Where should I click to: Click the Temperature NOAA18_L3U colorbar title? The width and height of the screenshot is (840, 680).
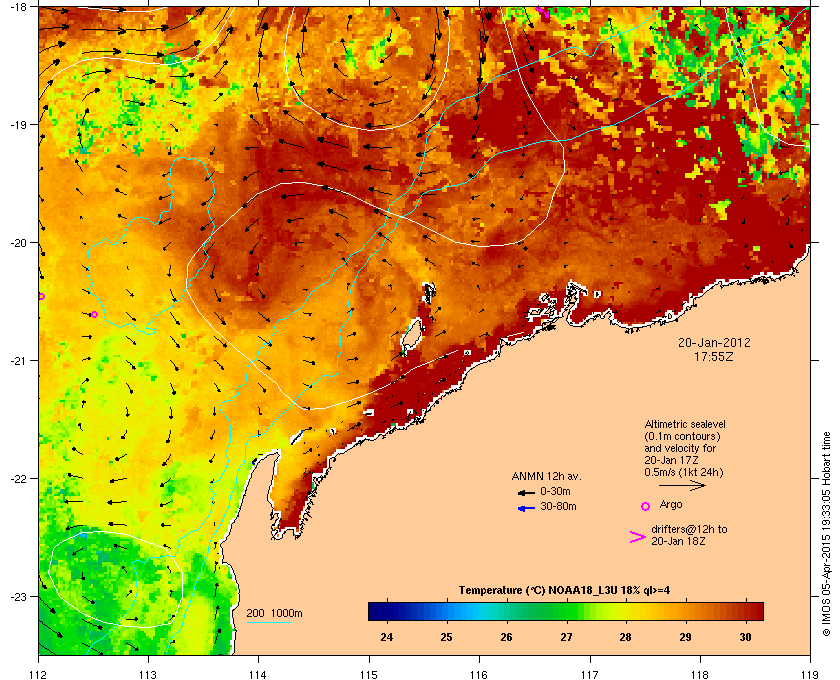(x=564, y=591)
